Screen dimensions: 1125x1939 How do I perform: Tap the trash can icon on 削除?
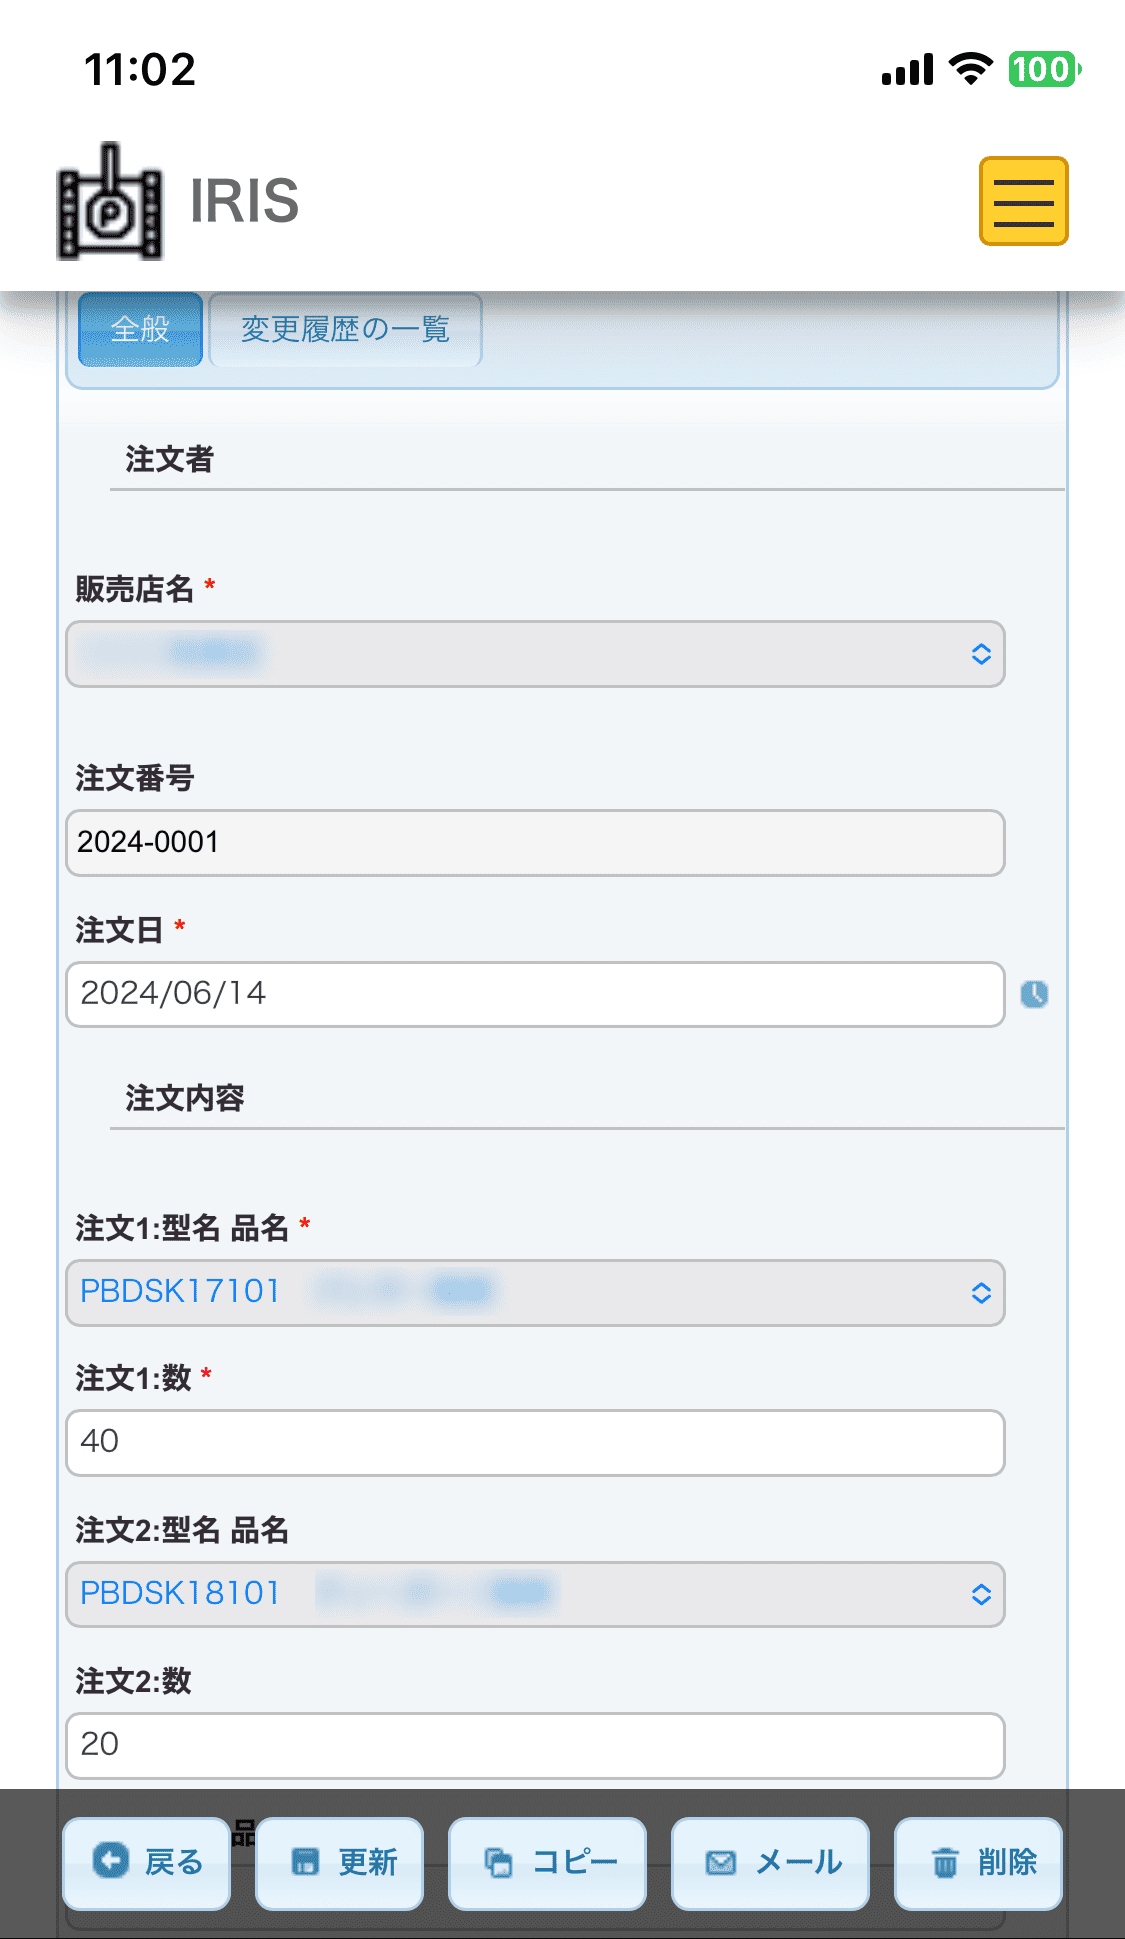945,1862
